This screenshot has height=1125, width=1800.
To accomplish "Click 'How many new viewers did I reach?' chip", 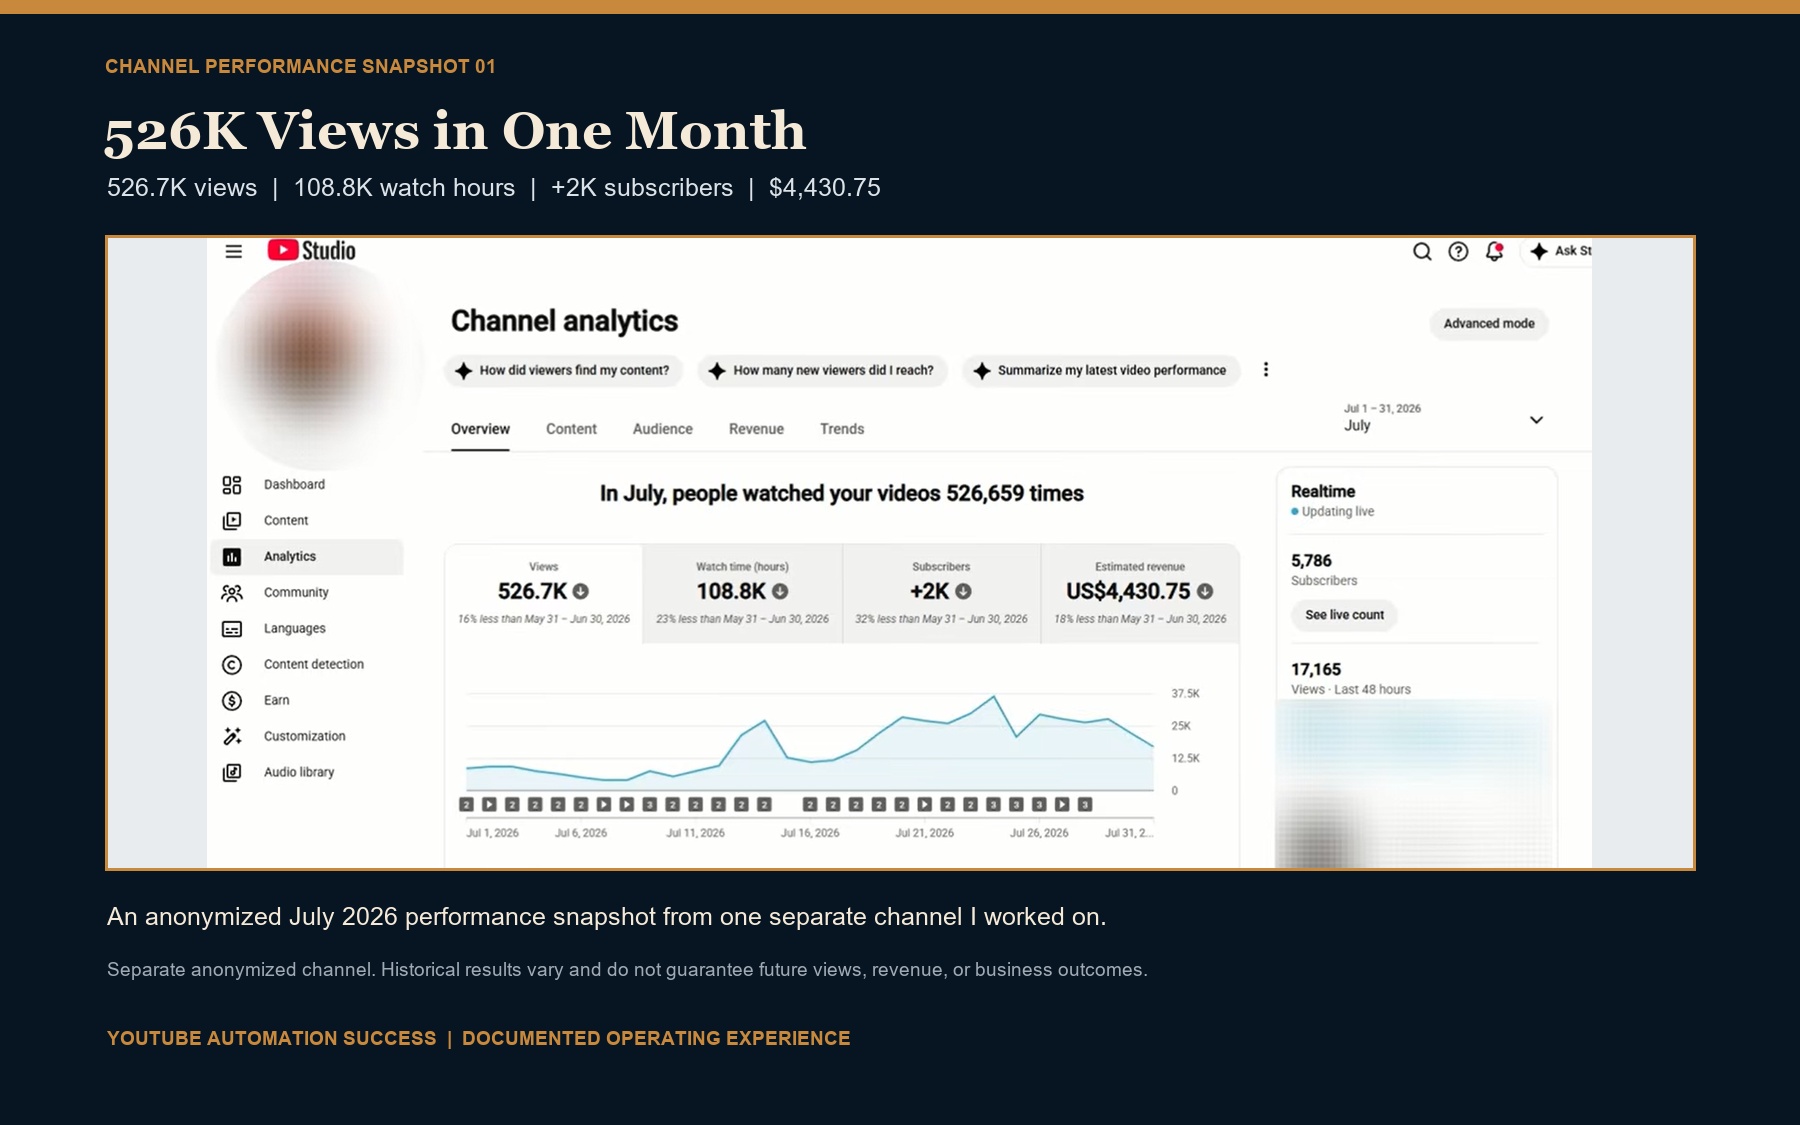I will click(x=822, y=370).
